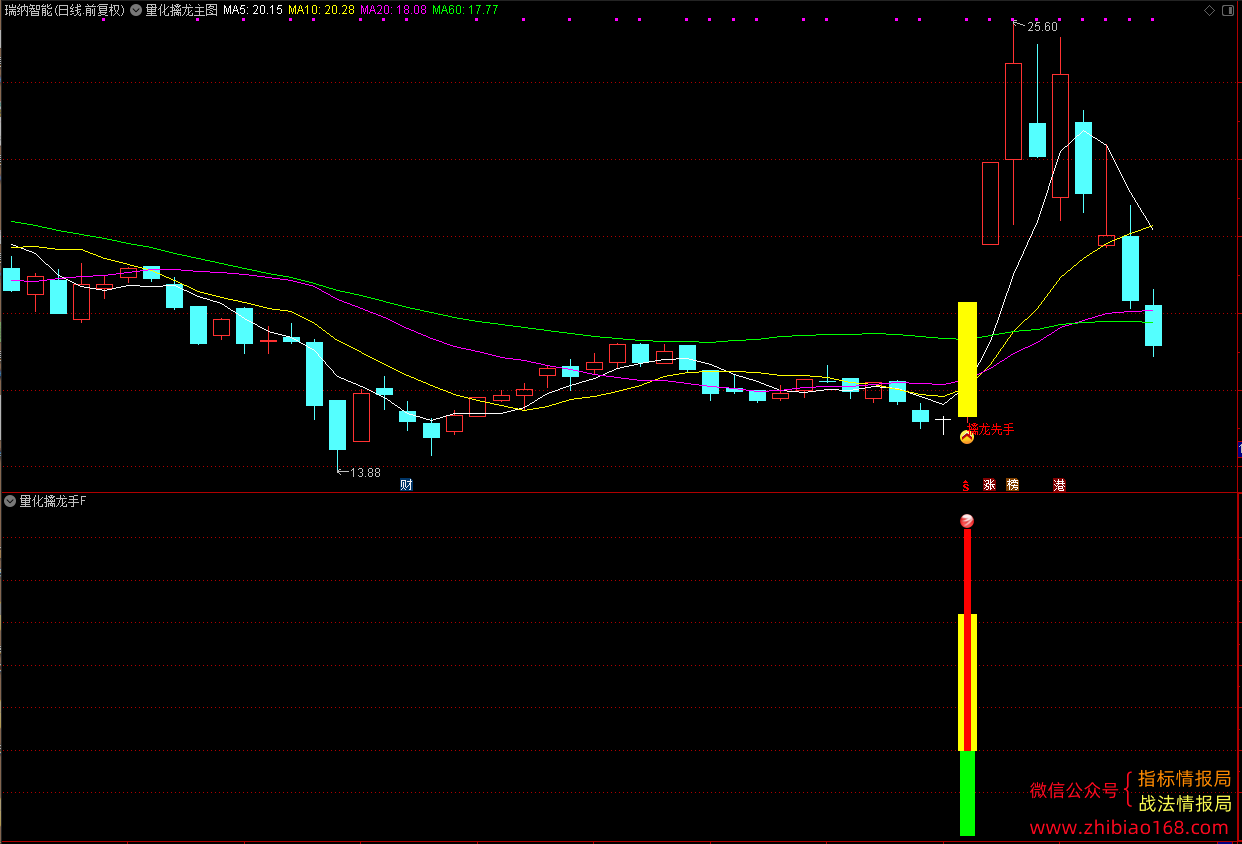Click the red ball signal icon in sub-chart
Image resolution: width=1242 pixels, height=844 pixels.
(x=967, y=521)
